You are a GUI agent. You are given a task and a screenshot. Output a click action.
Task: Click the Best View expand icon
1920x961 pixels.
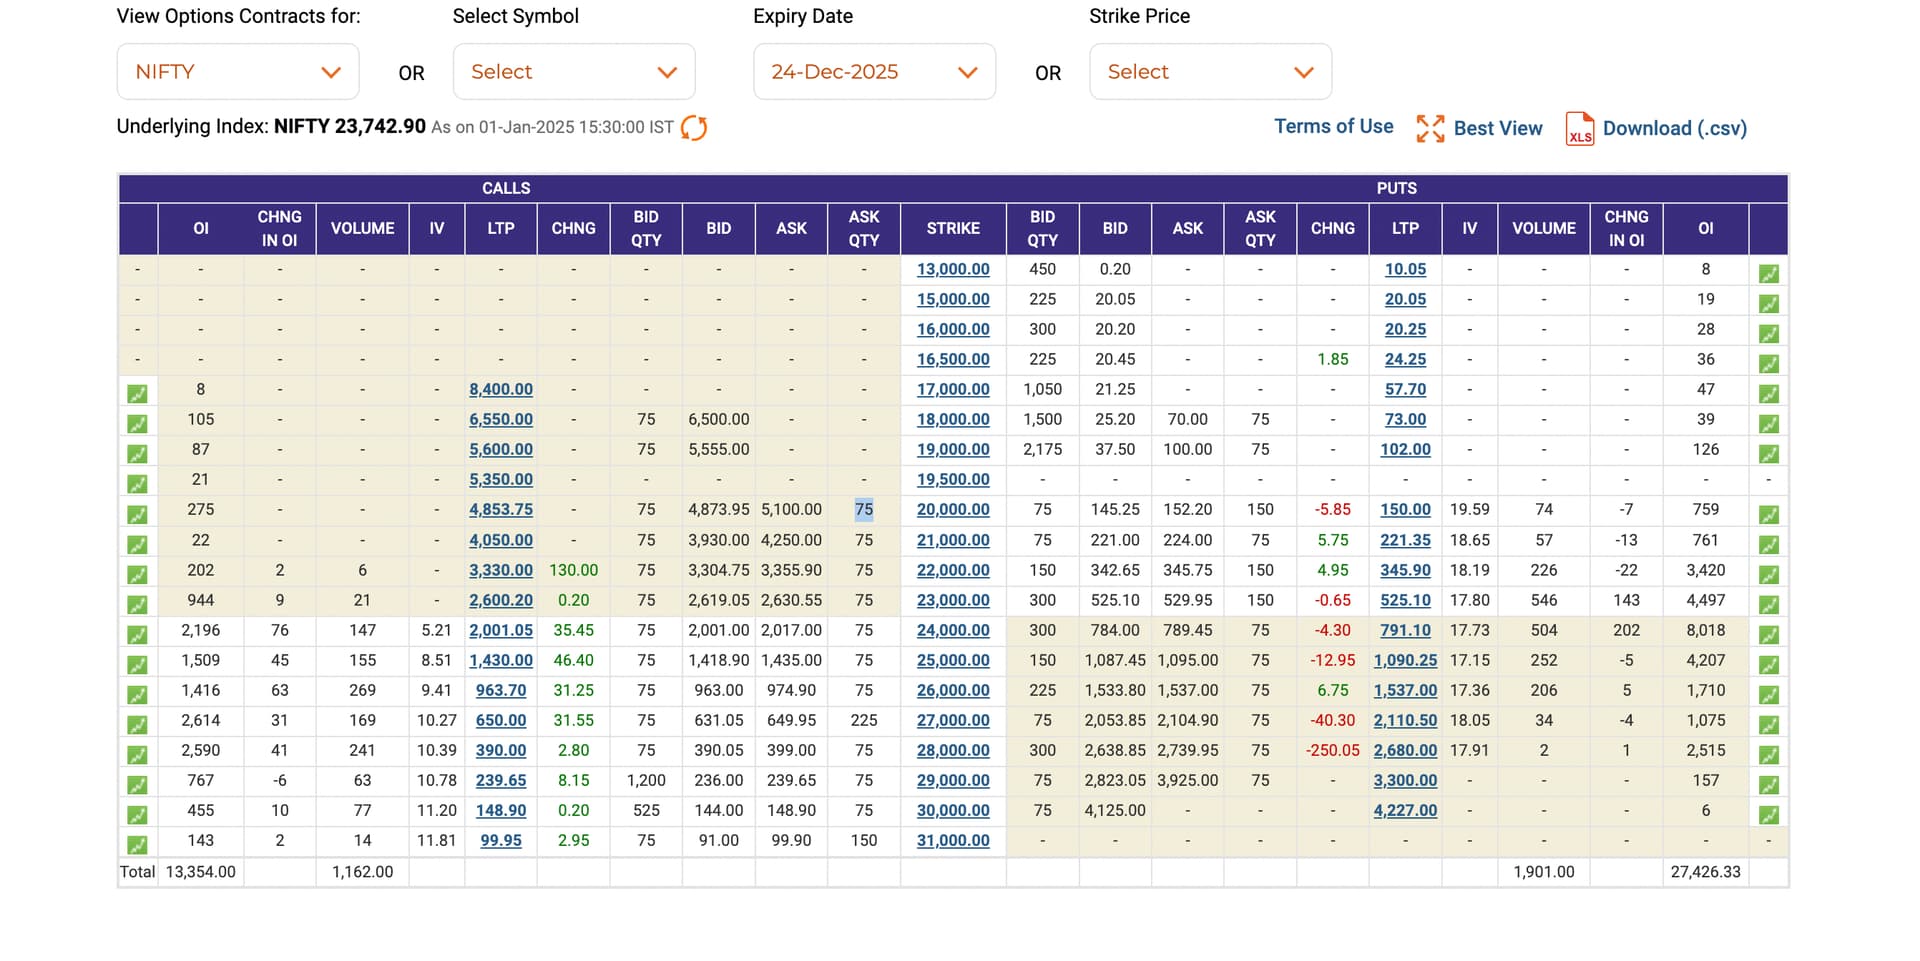pos(1430,128)
